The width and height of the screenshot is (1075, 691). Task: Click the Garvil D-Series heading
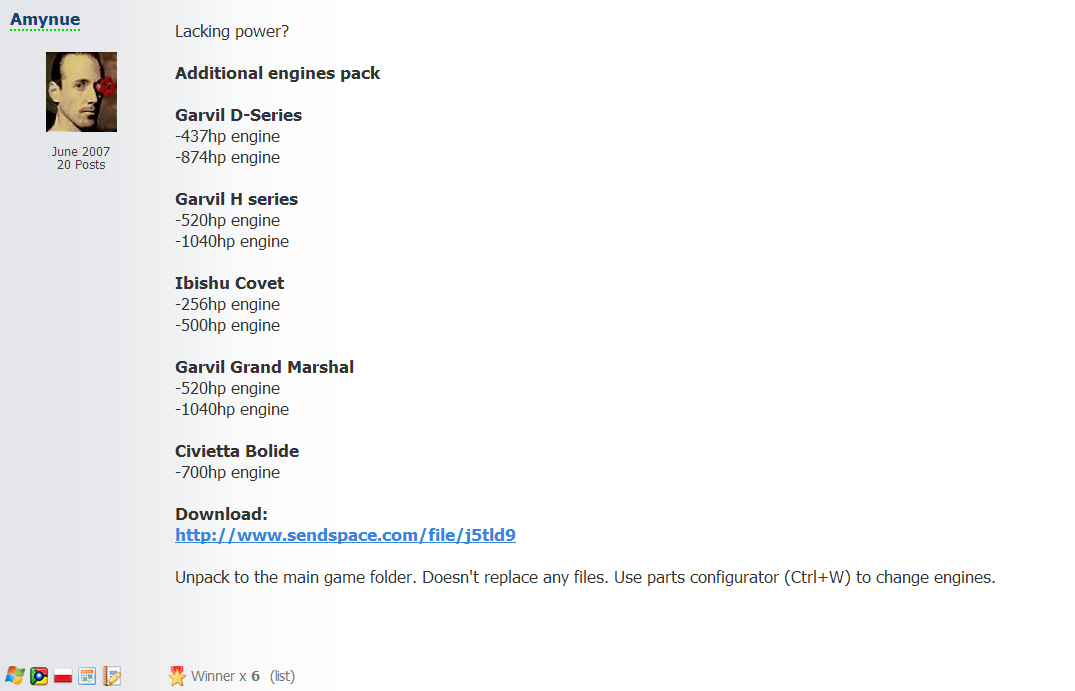pos(239,115)
